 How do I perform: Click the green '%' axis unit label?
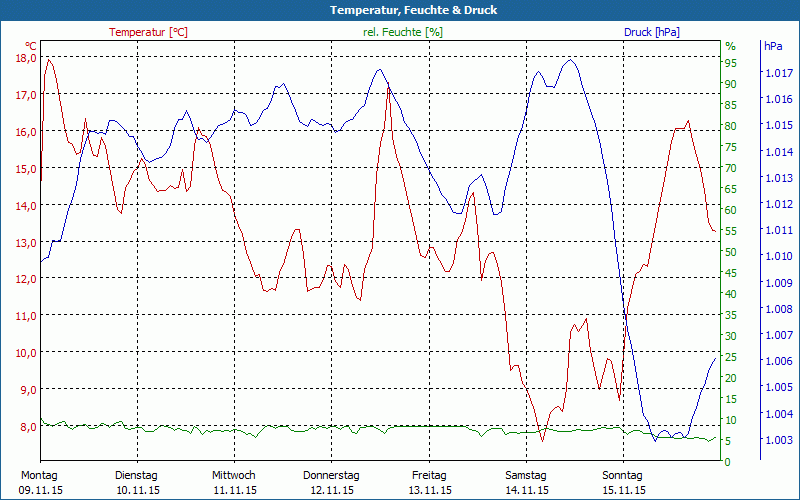pos(731,46)
